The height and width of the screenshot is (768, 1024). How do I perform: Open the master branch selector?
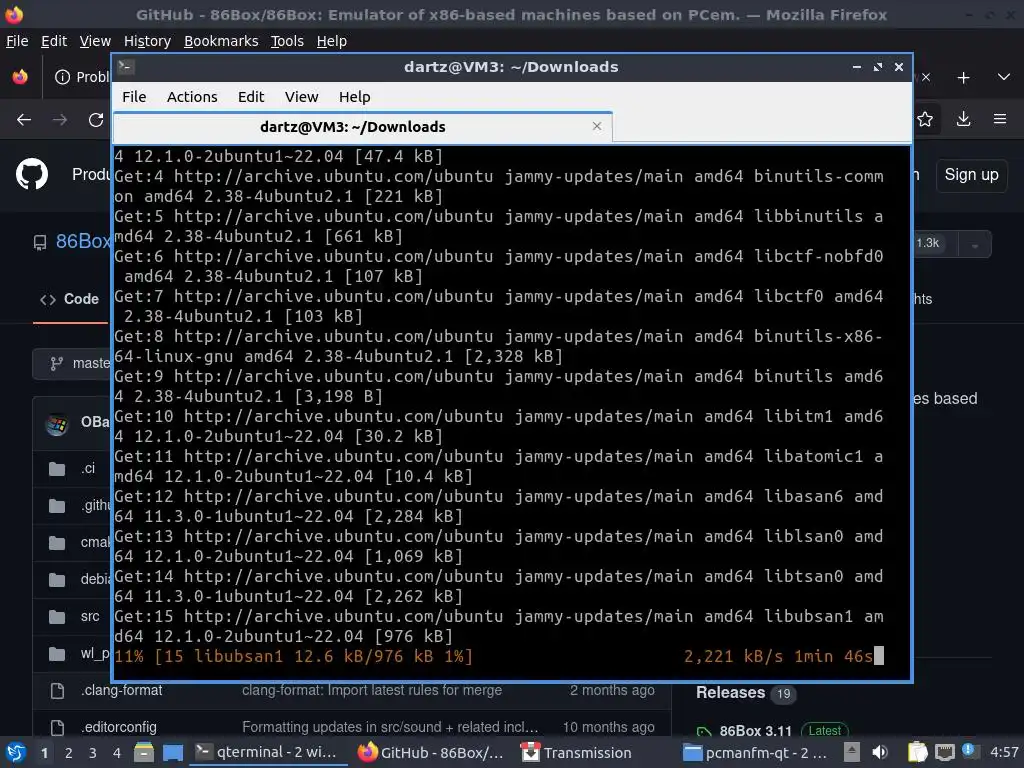pyautogui.click(x=72, y=363)
